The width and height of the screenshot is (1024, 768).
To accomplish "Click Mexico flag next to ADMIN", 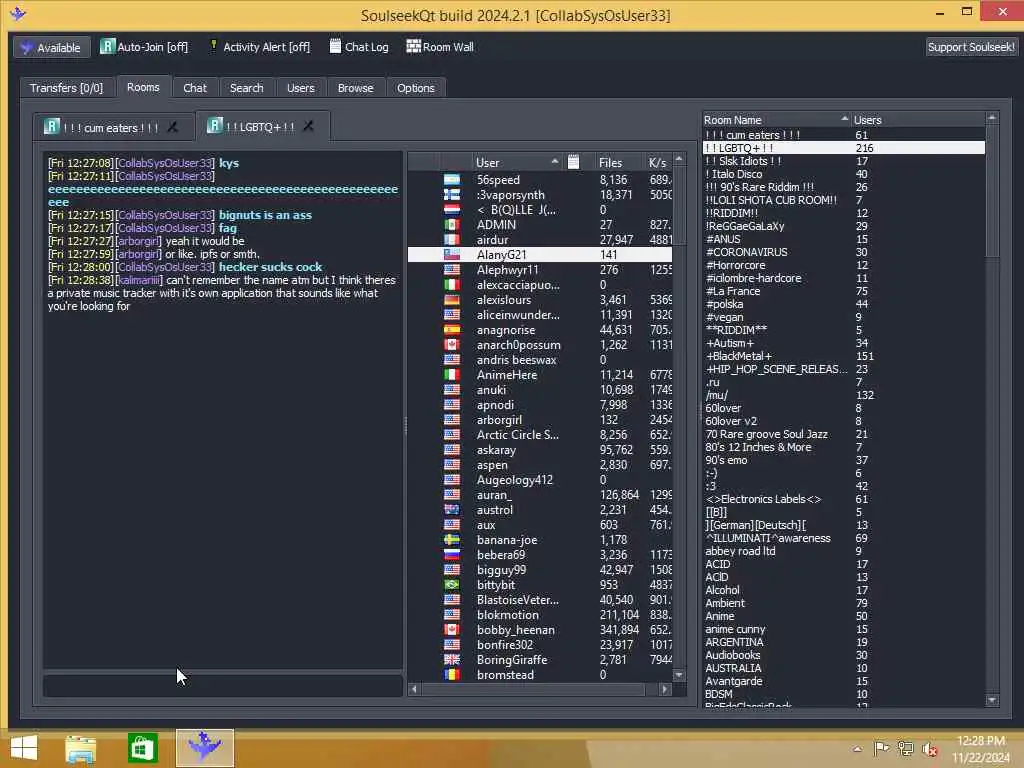I will tap(451, 225).
